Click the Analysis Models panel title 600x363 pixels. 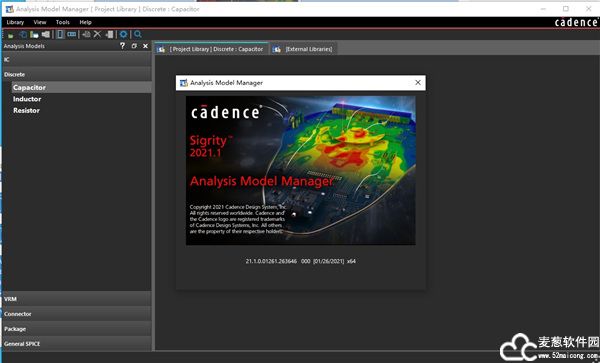pyautogui.click(x=24, y=46)
